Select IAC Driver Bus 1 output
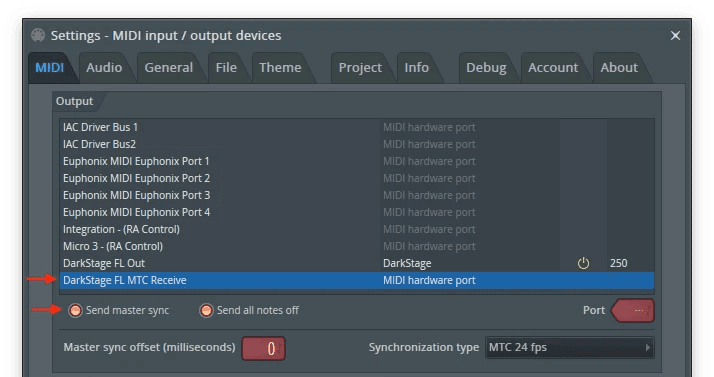Viewport: 714px width, 377px height. click(357, 127)
